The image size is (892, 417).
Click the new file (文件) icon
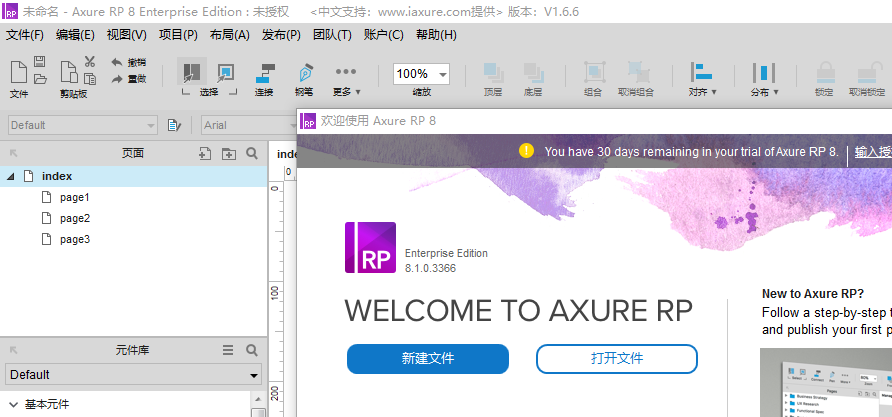pos(19,72)
